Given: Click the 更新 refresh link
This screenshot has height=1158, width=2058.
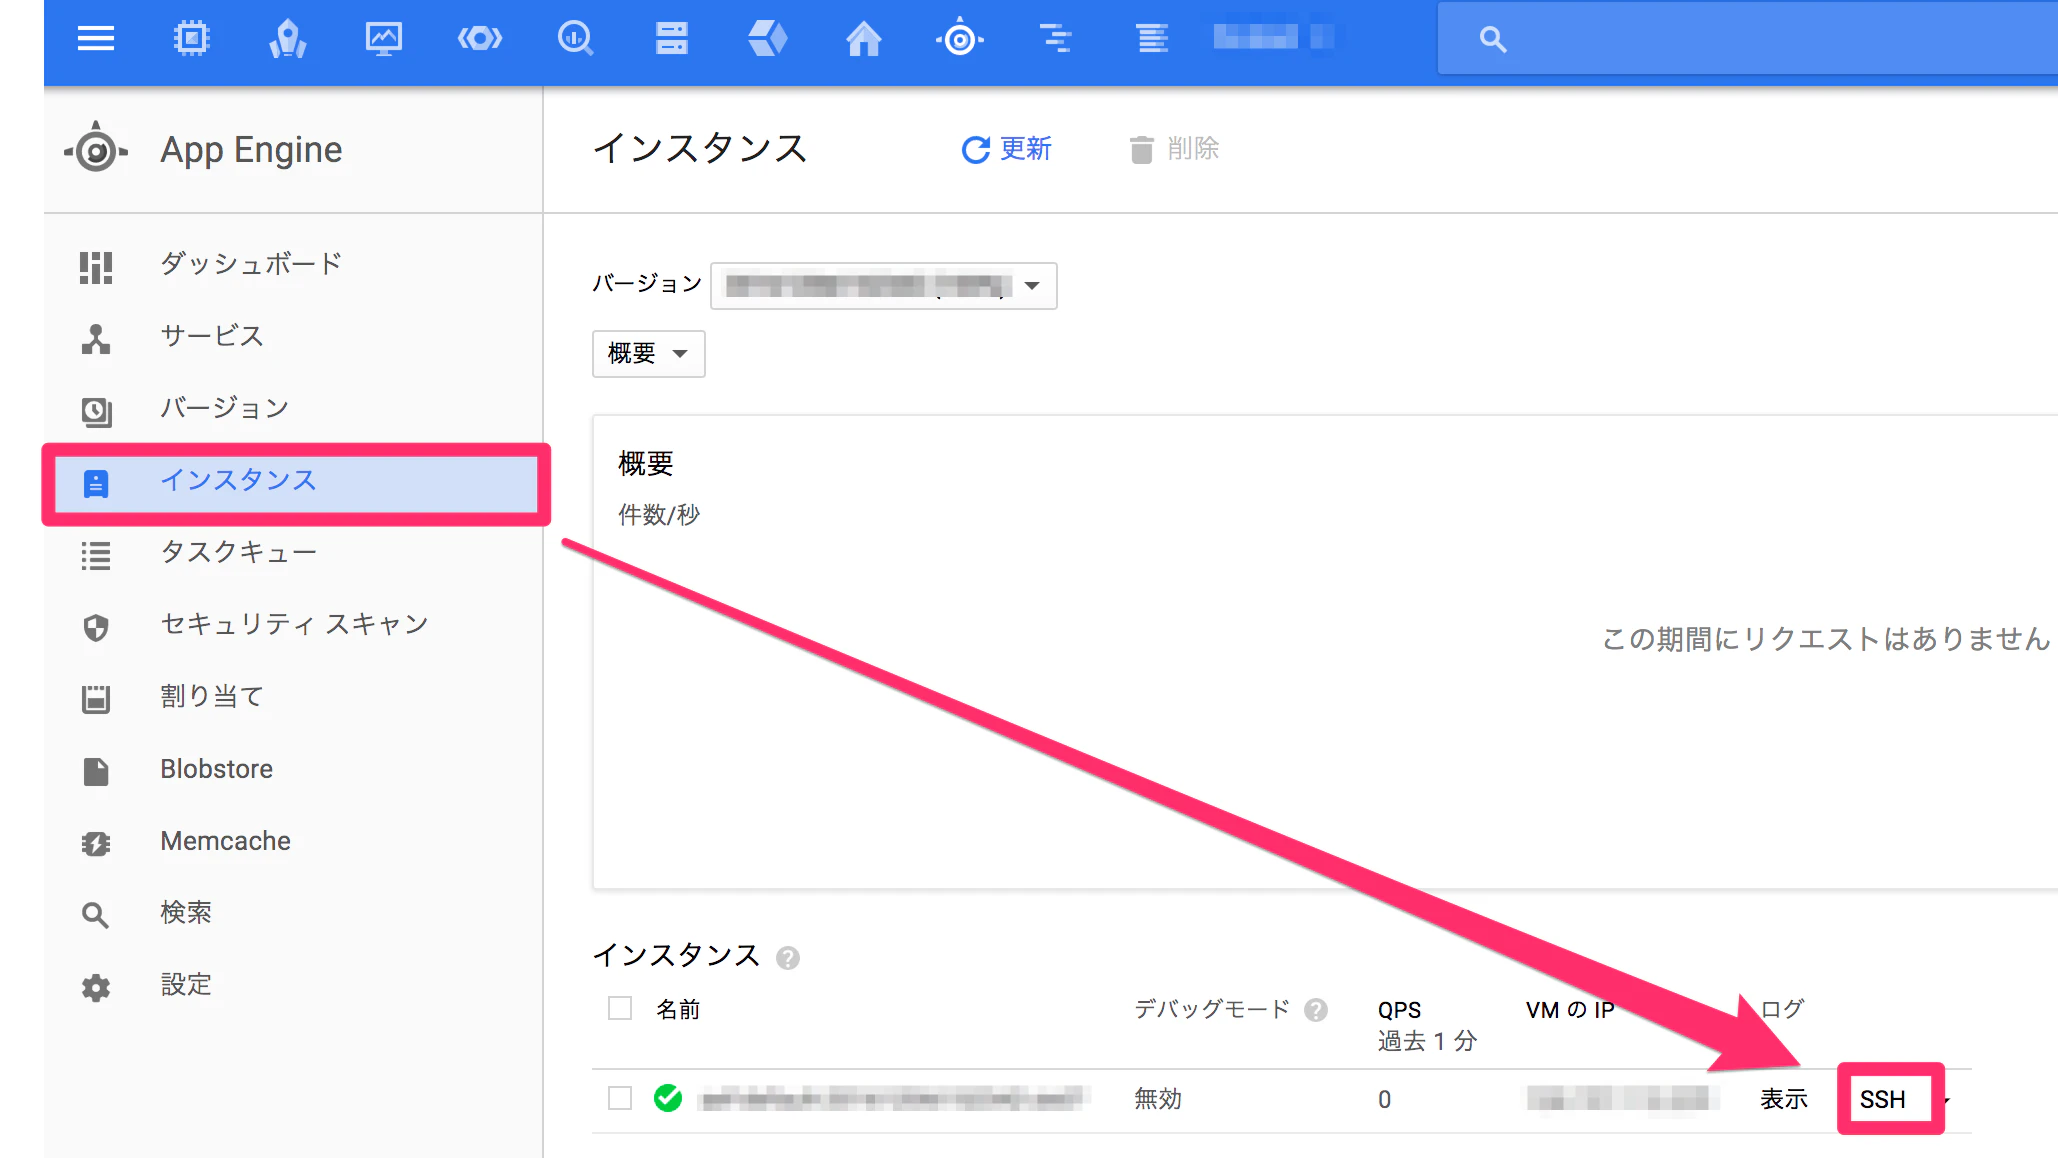Looking at the screenshot, I should tap(1006, 150).
